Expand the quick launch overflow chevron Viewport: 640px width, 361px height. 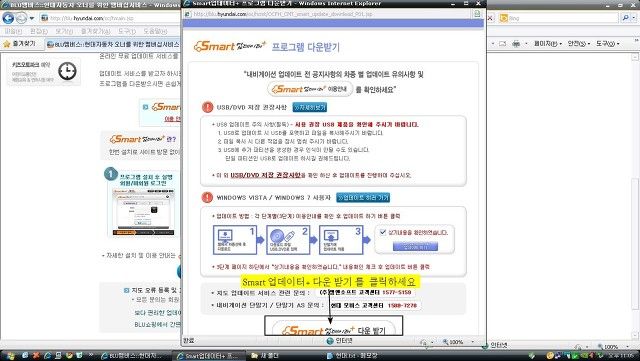tap(91, 355)
